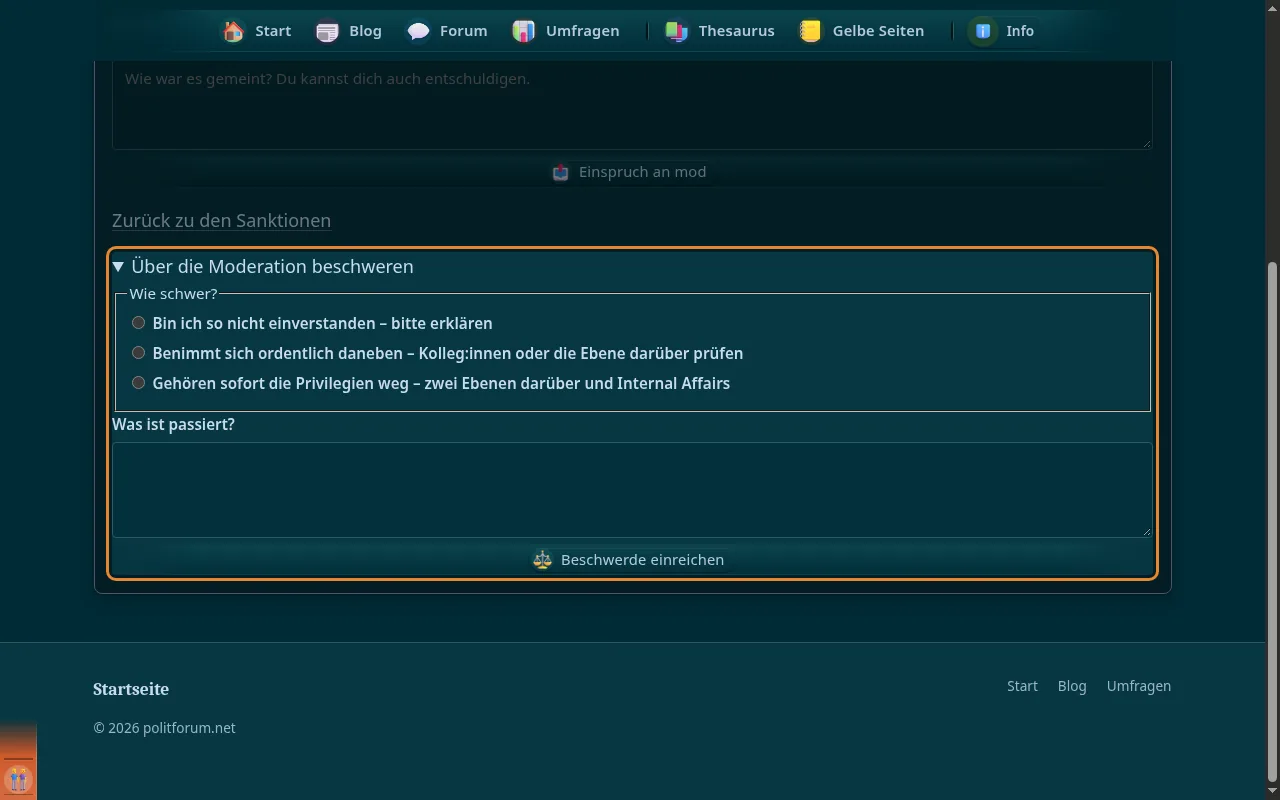
Task: Click the Start house icon
Action: (233, 31)
